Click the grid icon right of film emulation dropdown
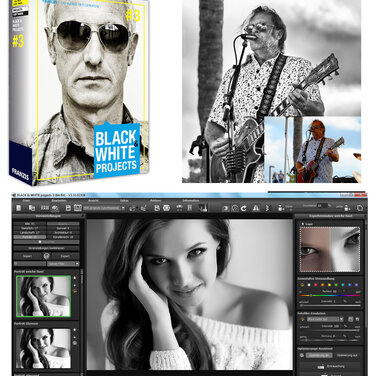The height and width of the screenshot is (376, 376). tap(350, 319)
